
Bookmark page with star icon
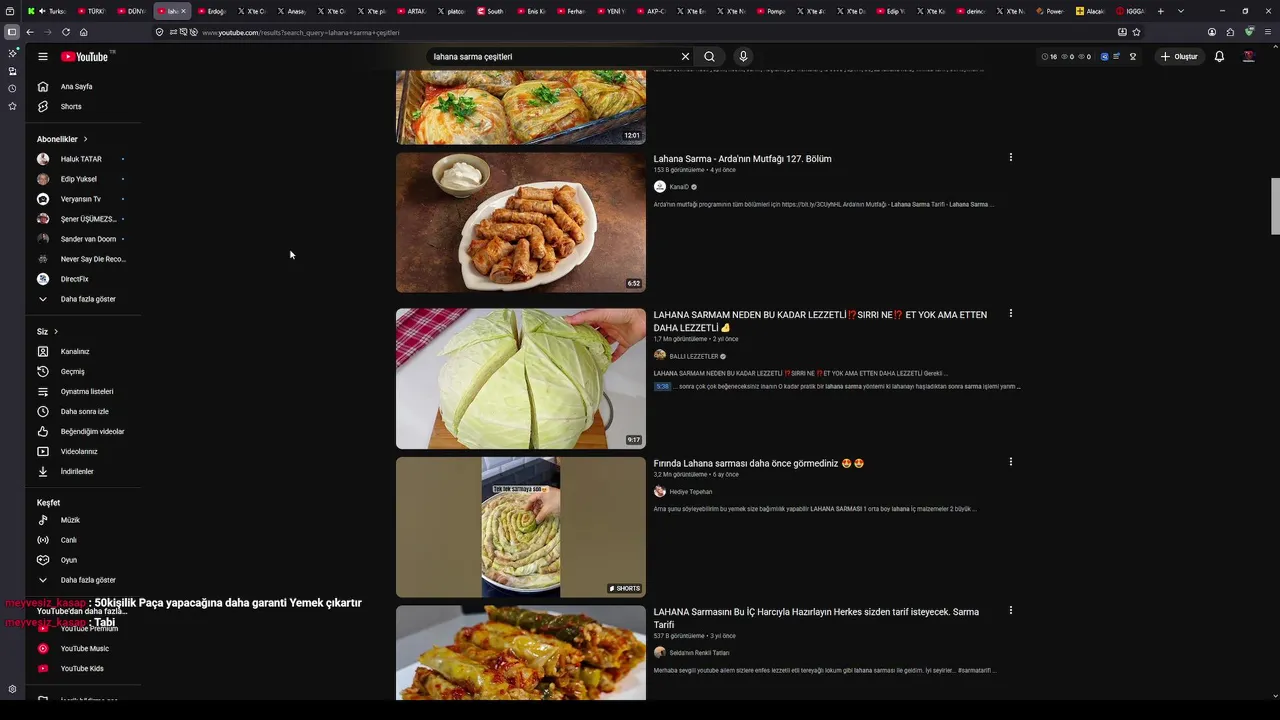coord(1137,32)
